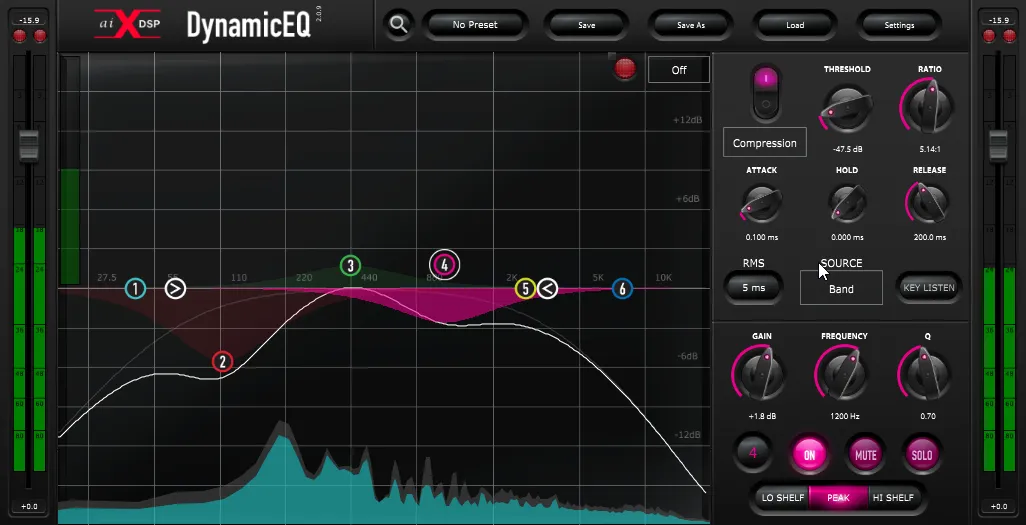Select EQ band 4 pink node
The width and height of the screenshot is (1026, 525).
pyautogui.click(x=444, y=265)
